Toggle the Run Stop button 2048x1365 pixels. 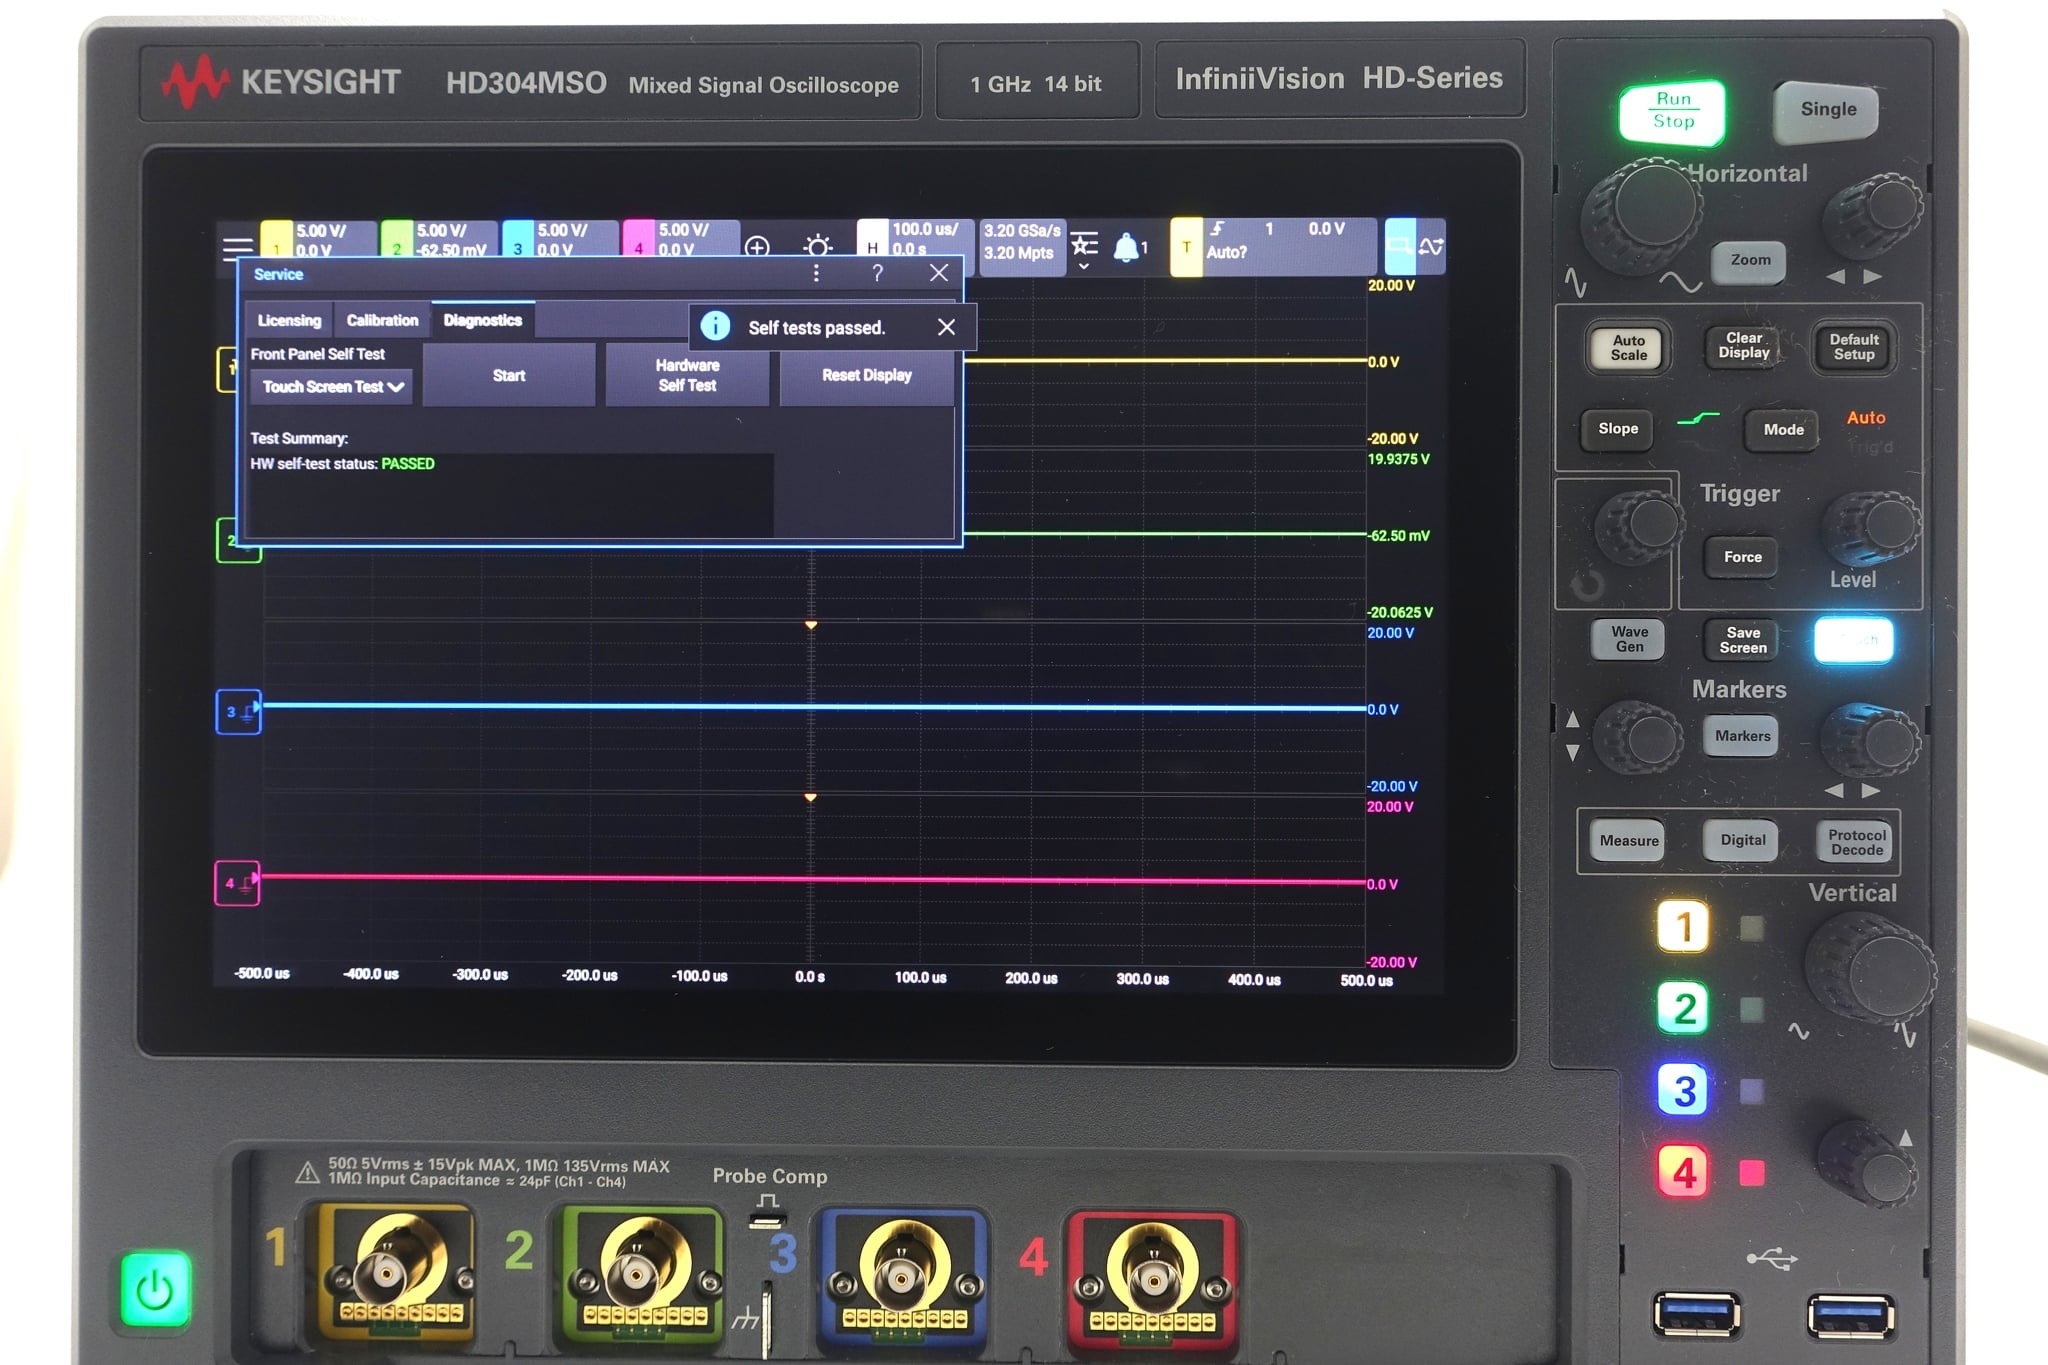point(1673,111)
